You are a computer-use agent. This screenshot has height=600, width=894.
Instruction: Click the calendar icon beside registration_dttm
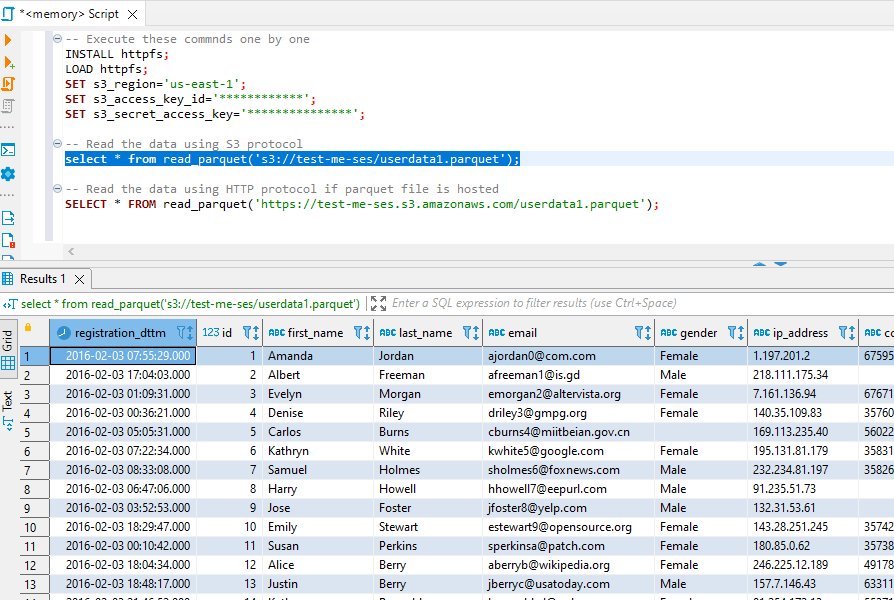point(62,332)
